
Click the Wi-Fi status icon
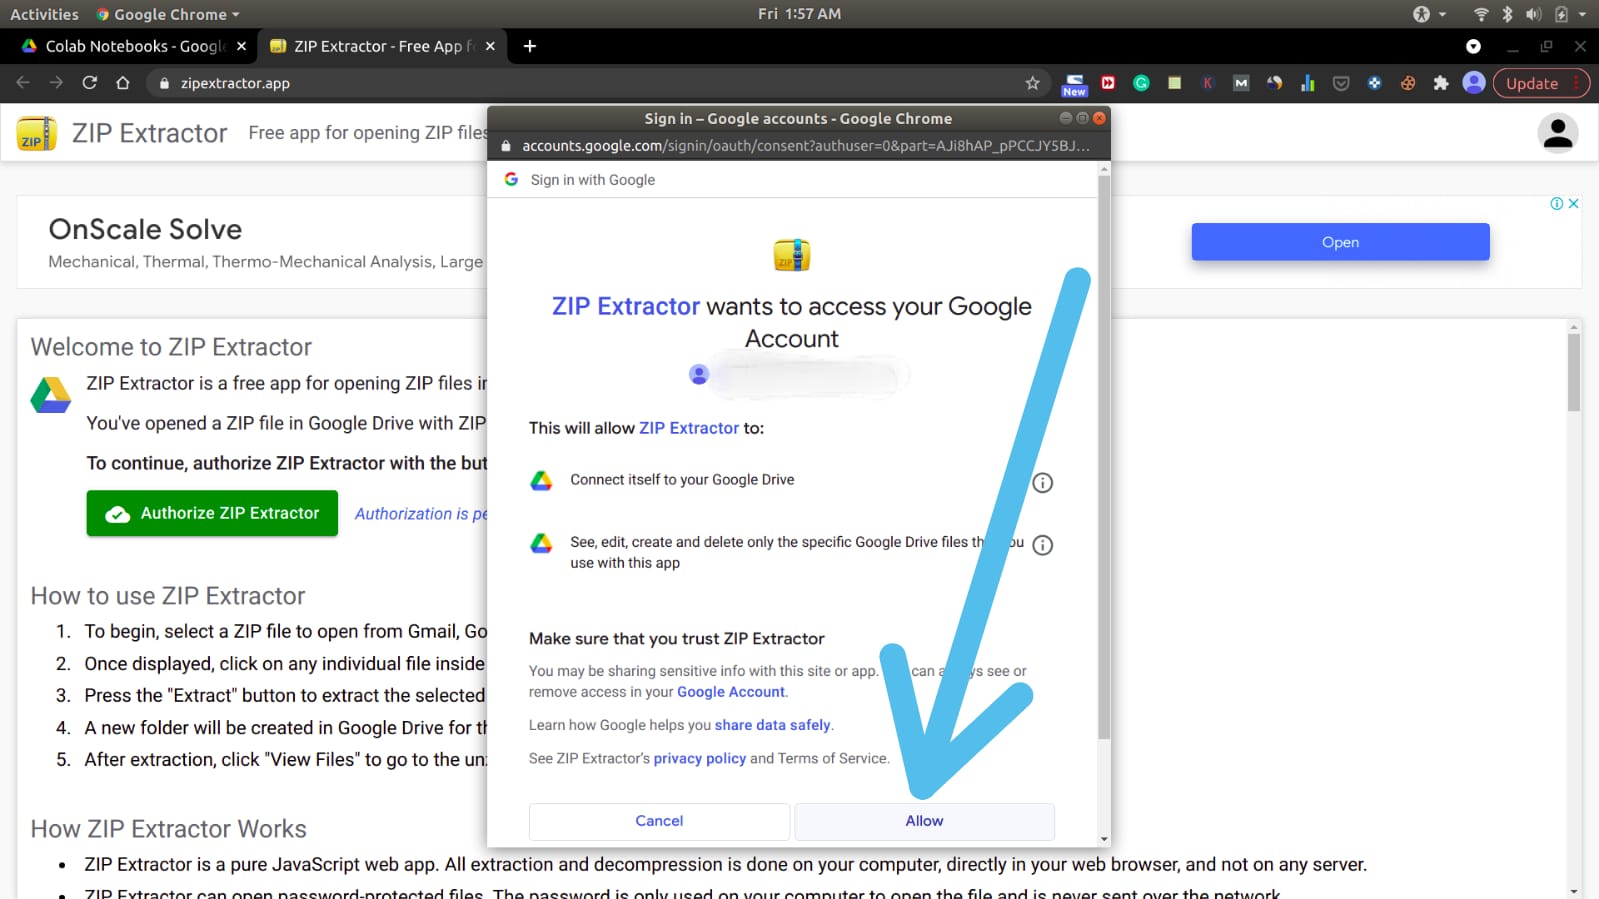(x=1481, y=14)
